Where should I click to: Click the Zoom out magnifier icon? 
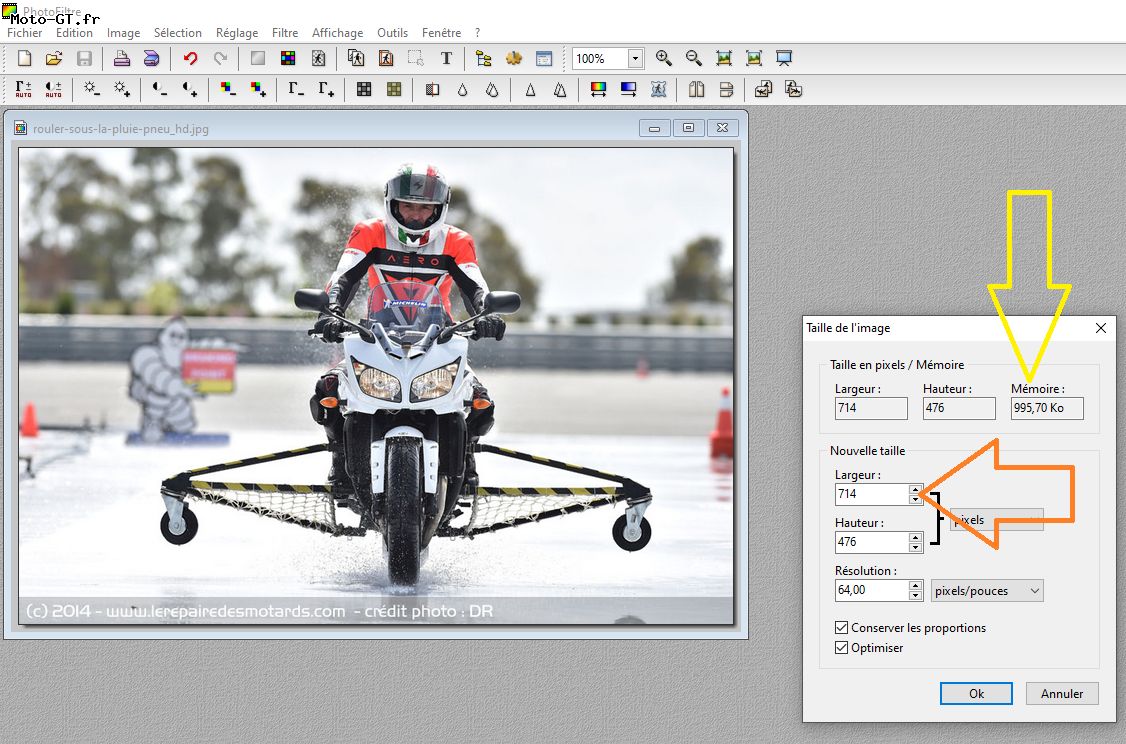click(694, 58)
